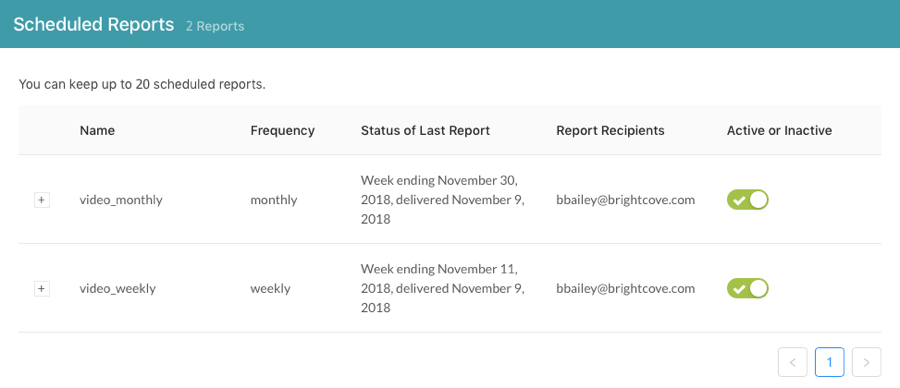This screenshot has height=388, width=900.
Task: Click the video_monthly report name
Action: click(121, 200)
